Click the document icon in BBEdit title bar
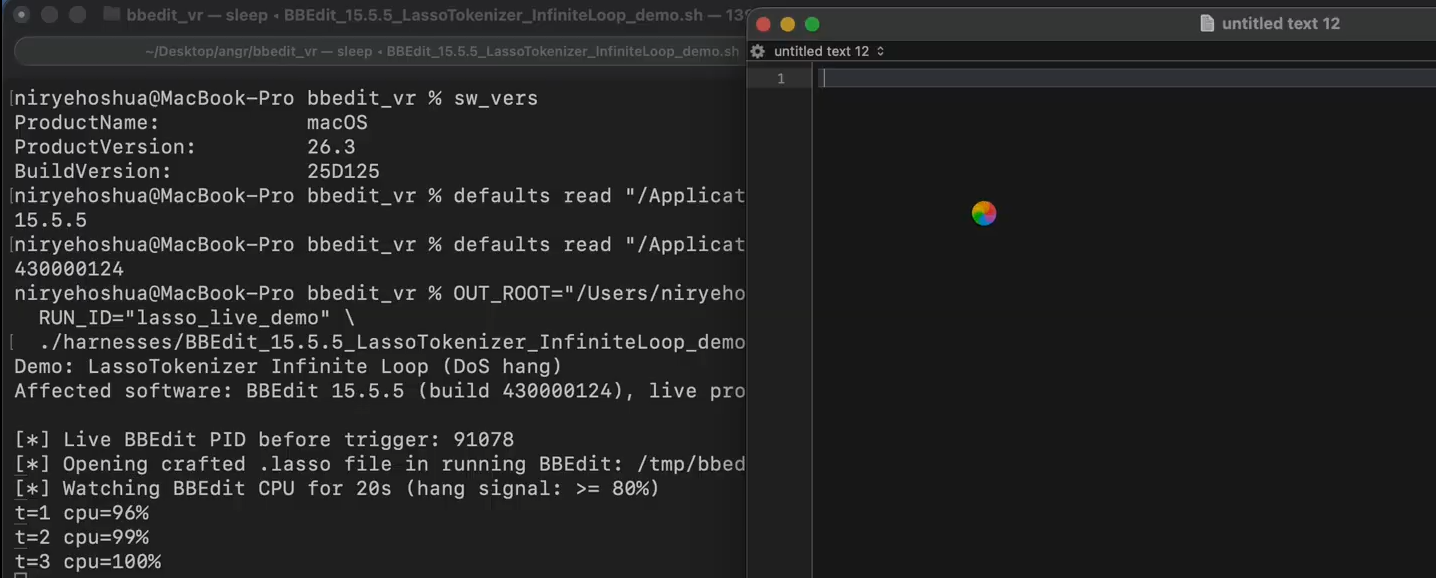The width and height of the screenshot is (1436, 578). (x=1207, y=23)
